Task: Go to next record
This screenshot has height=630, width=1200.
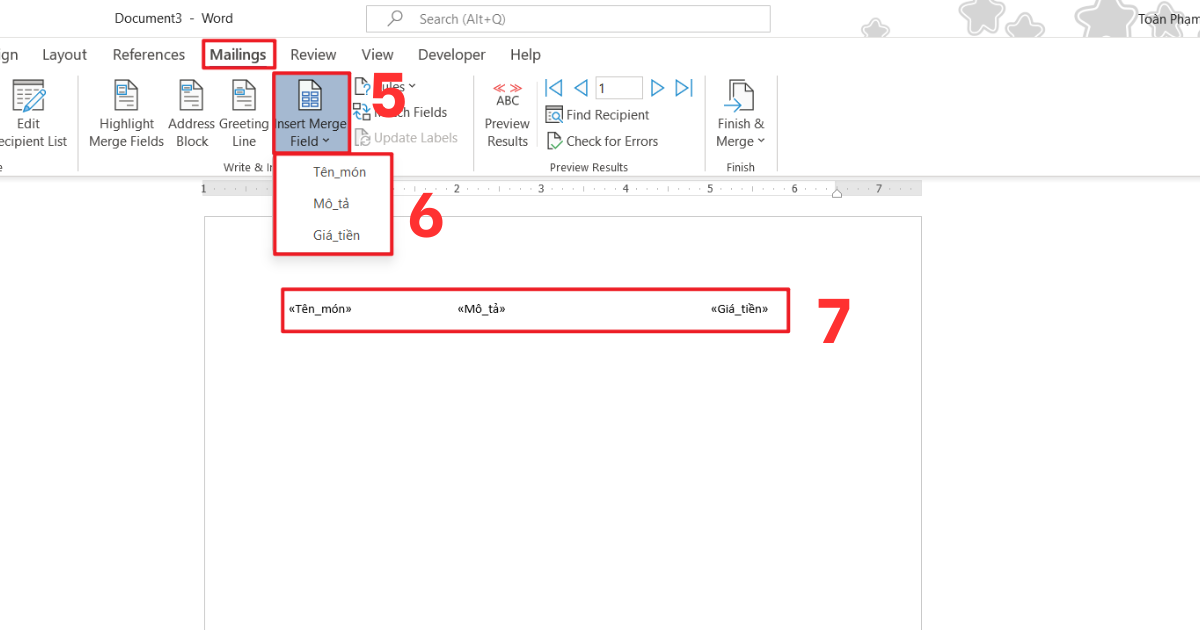Action: (658, 88)
